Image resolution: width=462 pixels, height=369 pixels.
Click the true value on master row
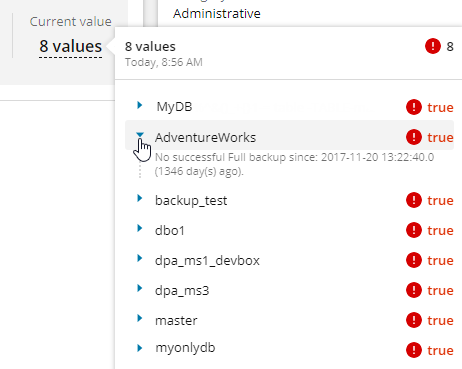[x=440, y=320]
